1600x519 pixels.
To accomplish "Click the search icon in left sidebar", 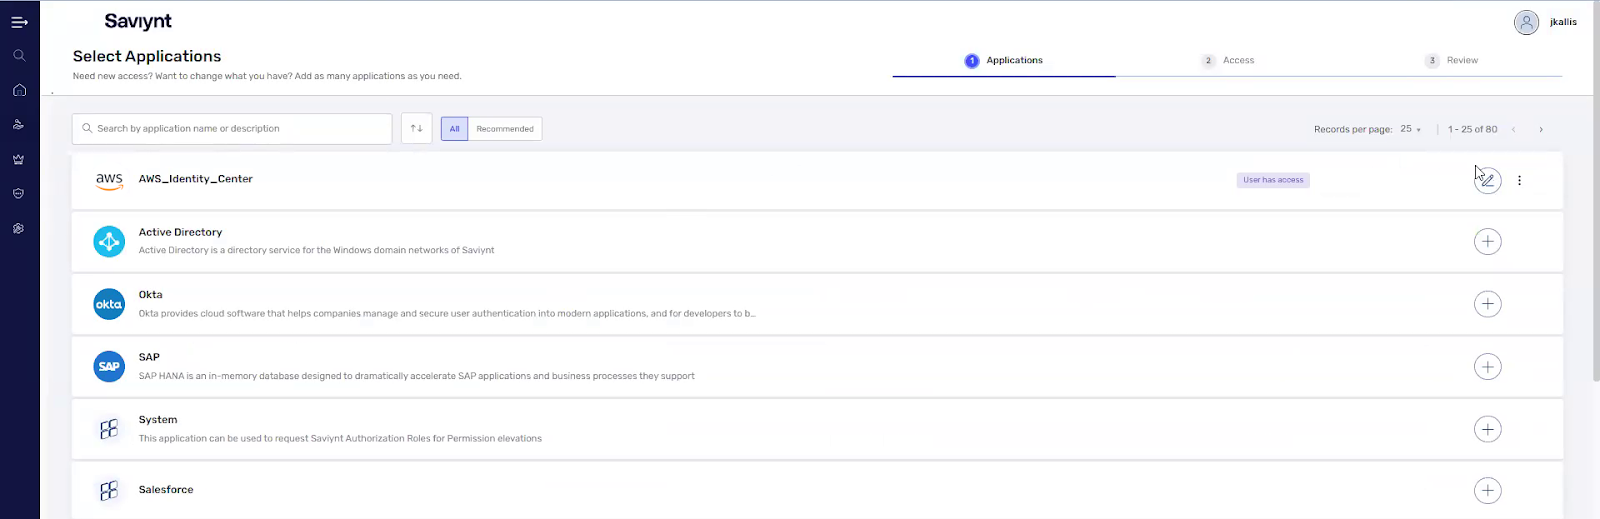I will [x=19, y=56].
